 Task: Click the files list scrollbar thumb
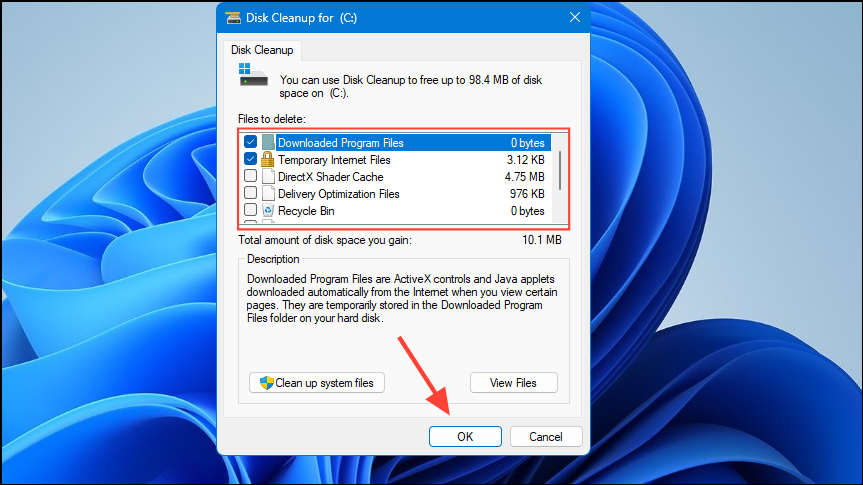click(x=560, y=170)
